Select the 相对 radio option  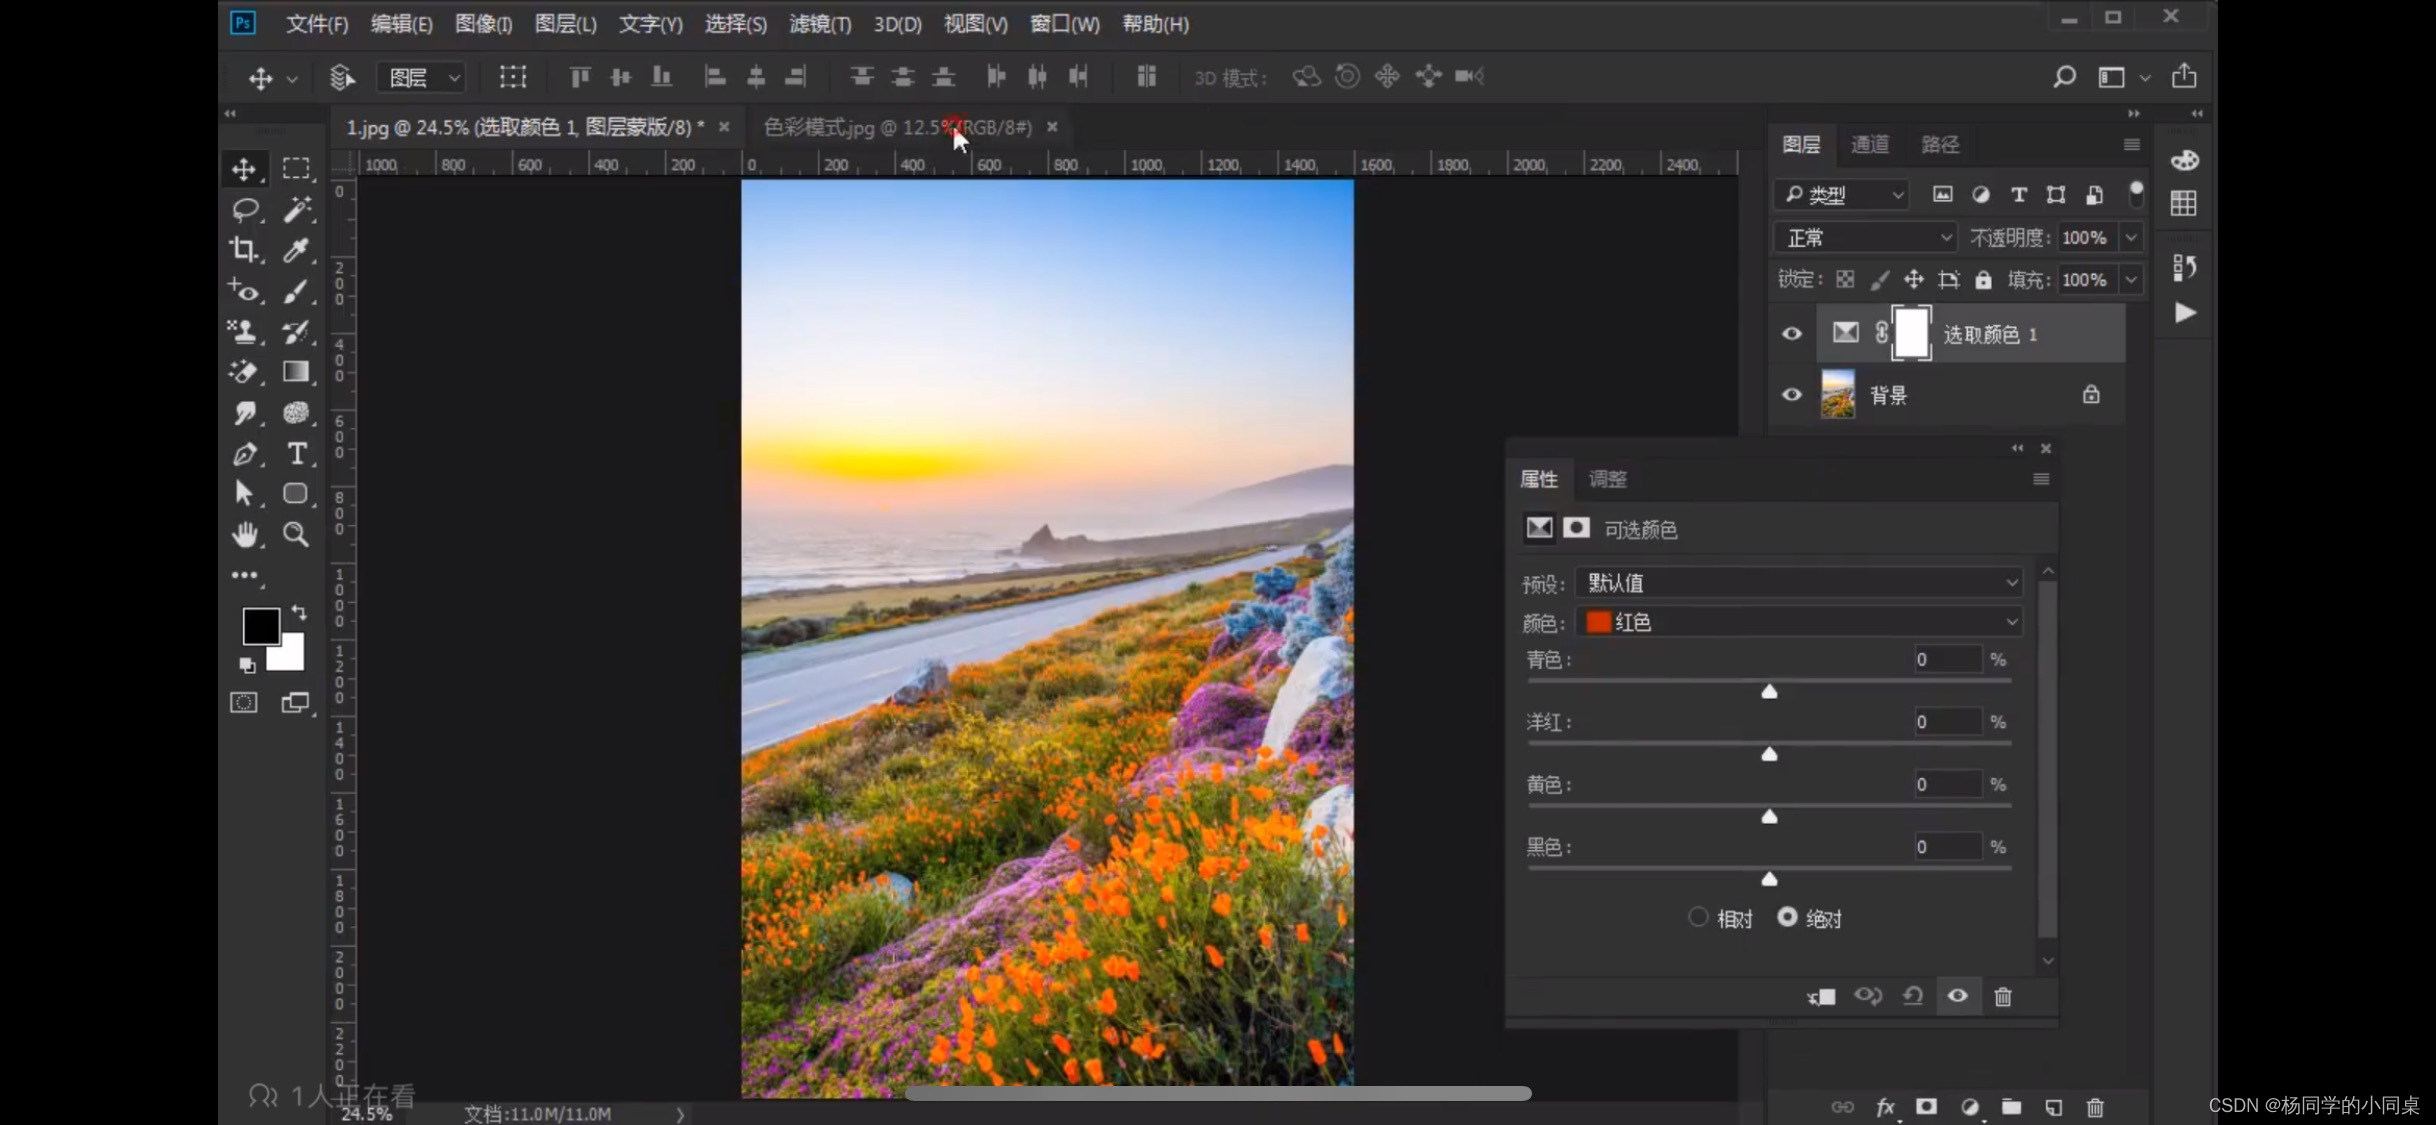[x=1698, y=917]
